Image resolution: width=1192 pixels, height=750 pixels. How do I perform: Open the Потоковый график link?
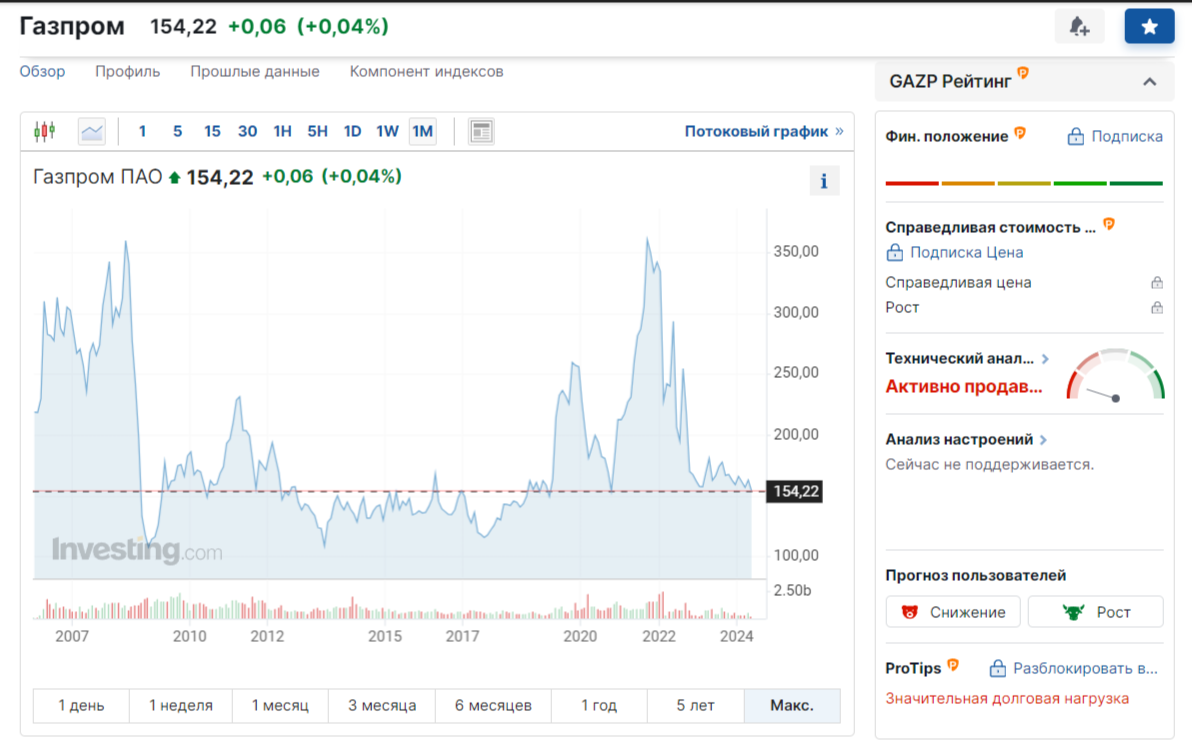(764, 131)
